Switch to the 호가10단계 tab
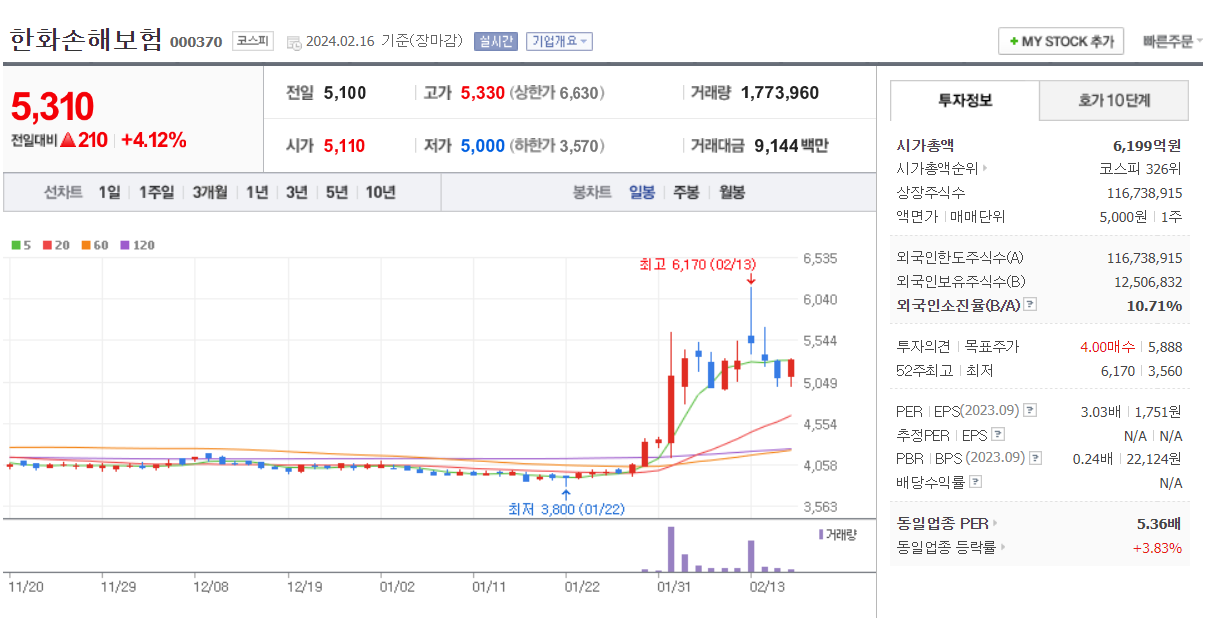Viewport: 1206px width, 618px height. pos(1114,101)
